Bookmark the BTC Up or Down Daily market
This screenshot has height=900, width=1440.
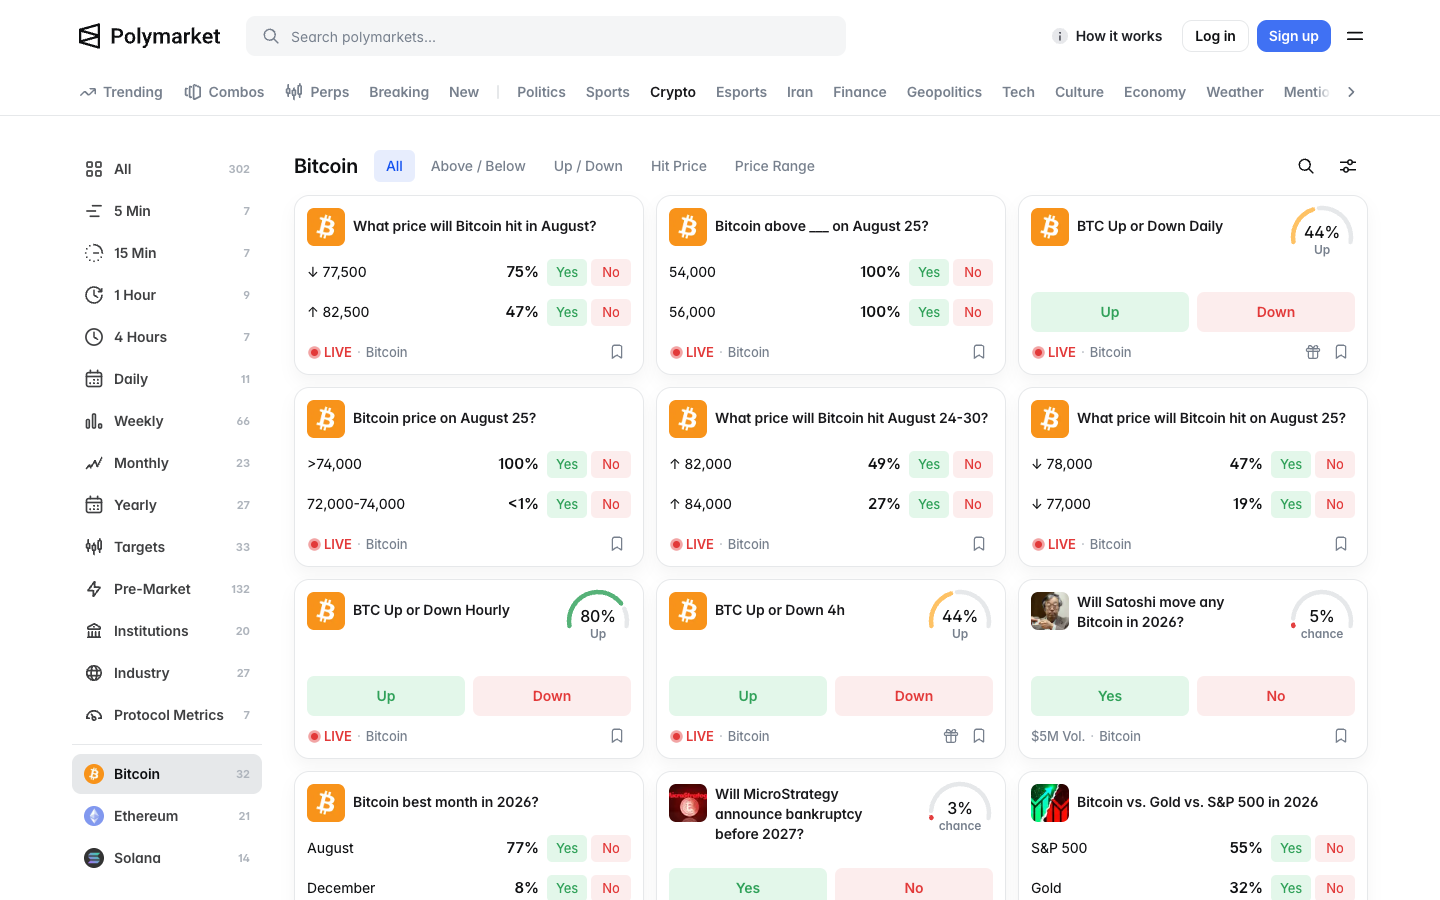click(x=1341, y=352)
